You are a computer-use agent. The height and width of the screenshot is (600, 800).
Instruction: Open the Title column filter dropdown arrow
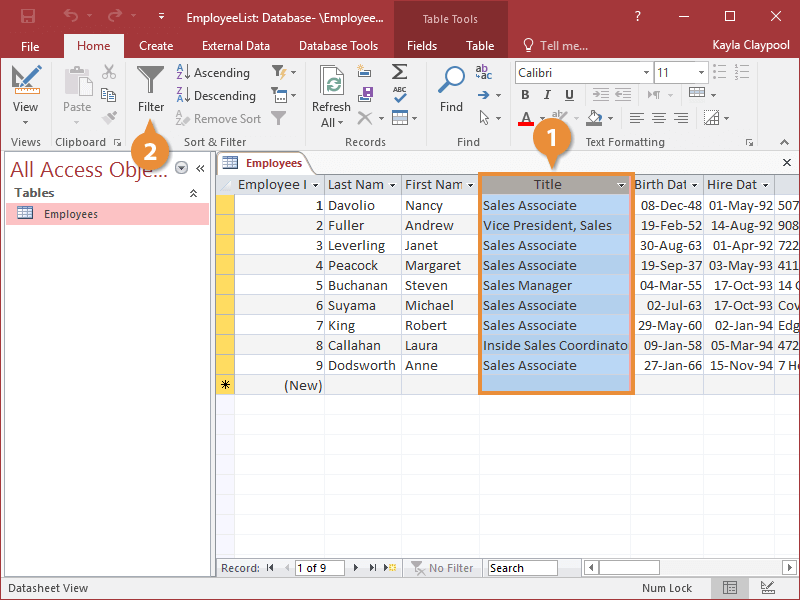coord(621,185)
